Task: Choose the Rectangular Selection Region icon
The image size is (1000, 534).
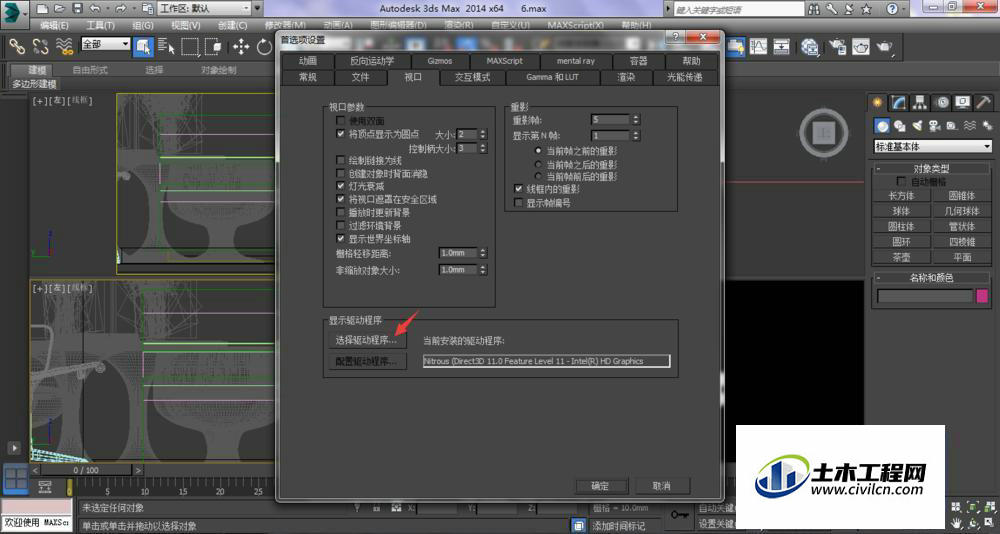Action: tap(189, 47)
